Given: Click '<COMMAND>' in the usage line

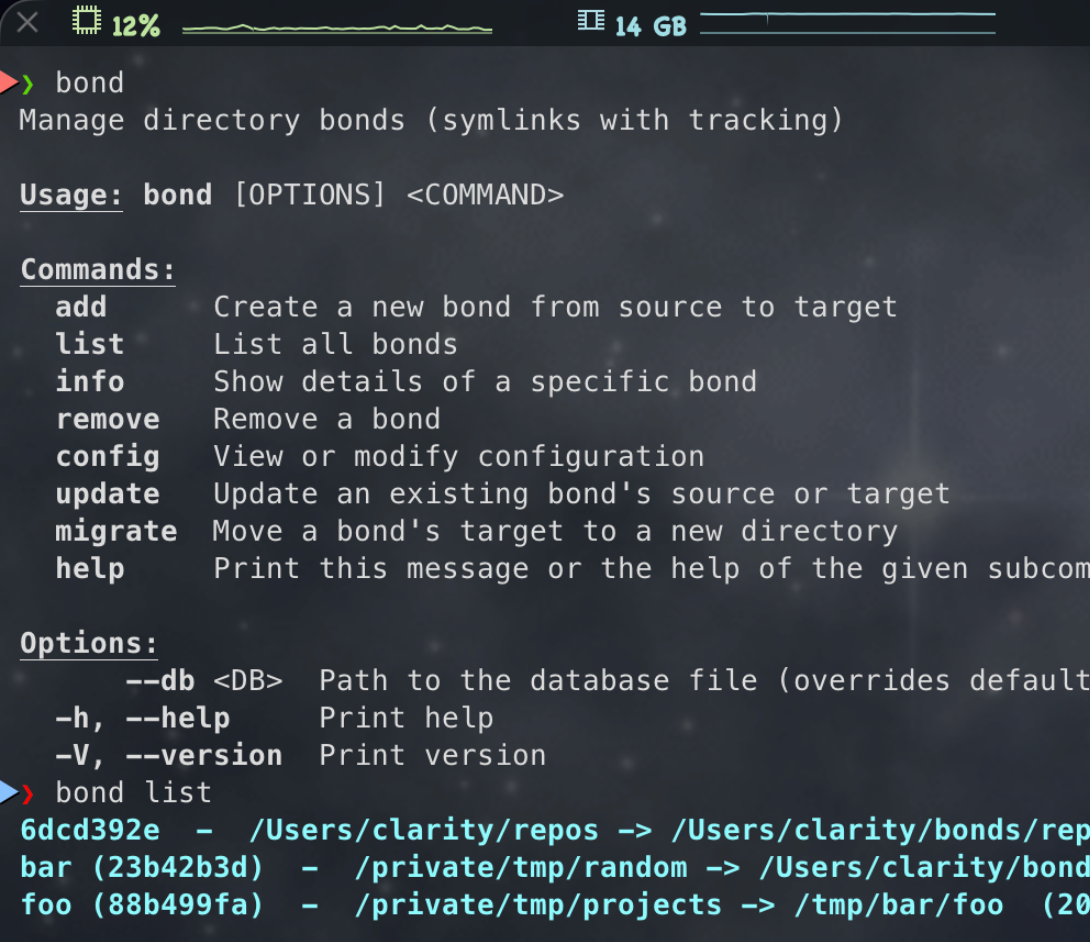Looking at the screenshot, I should tap(485, 195).
